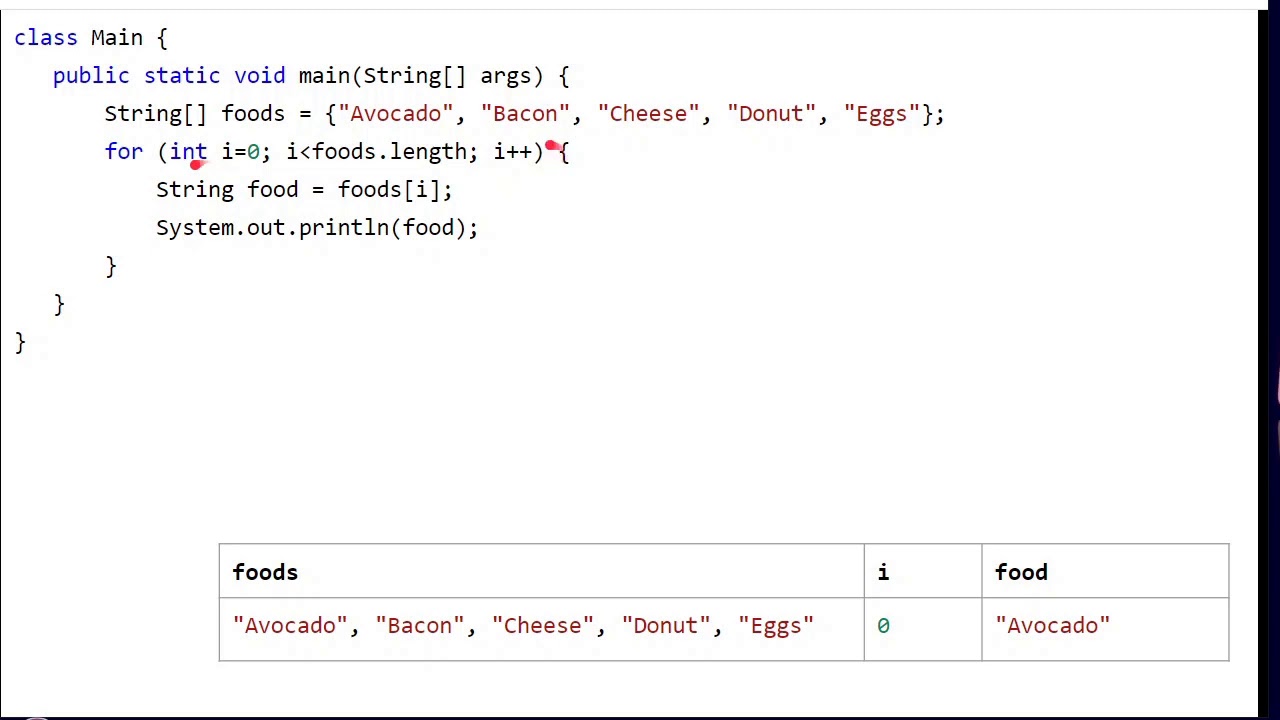Click the "String[] foods" variable declaration
The width and height of the screenshot is (1280, 720).
tap(194, 114)
